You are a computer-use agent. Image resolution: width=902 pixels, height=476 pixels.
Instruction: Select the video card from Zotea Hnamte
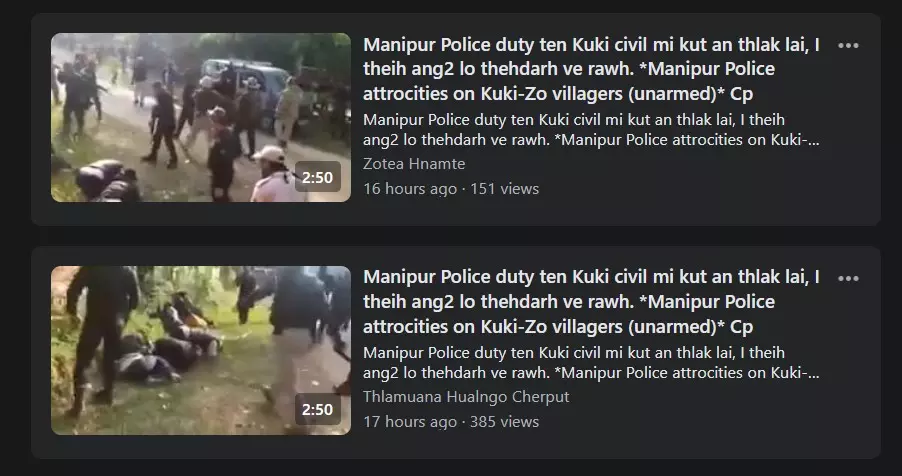pos(456,119)
